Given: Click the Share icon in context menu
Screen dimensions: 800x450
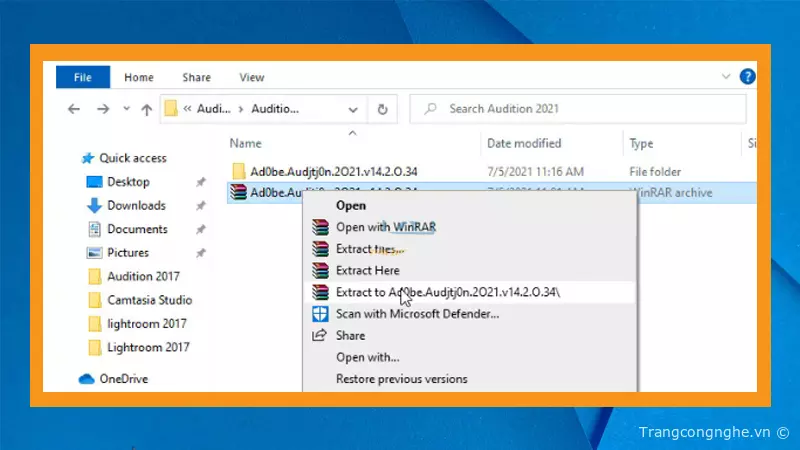Looking at the screenshot, I should (320, 336).
